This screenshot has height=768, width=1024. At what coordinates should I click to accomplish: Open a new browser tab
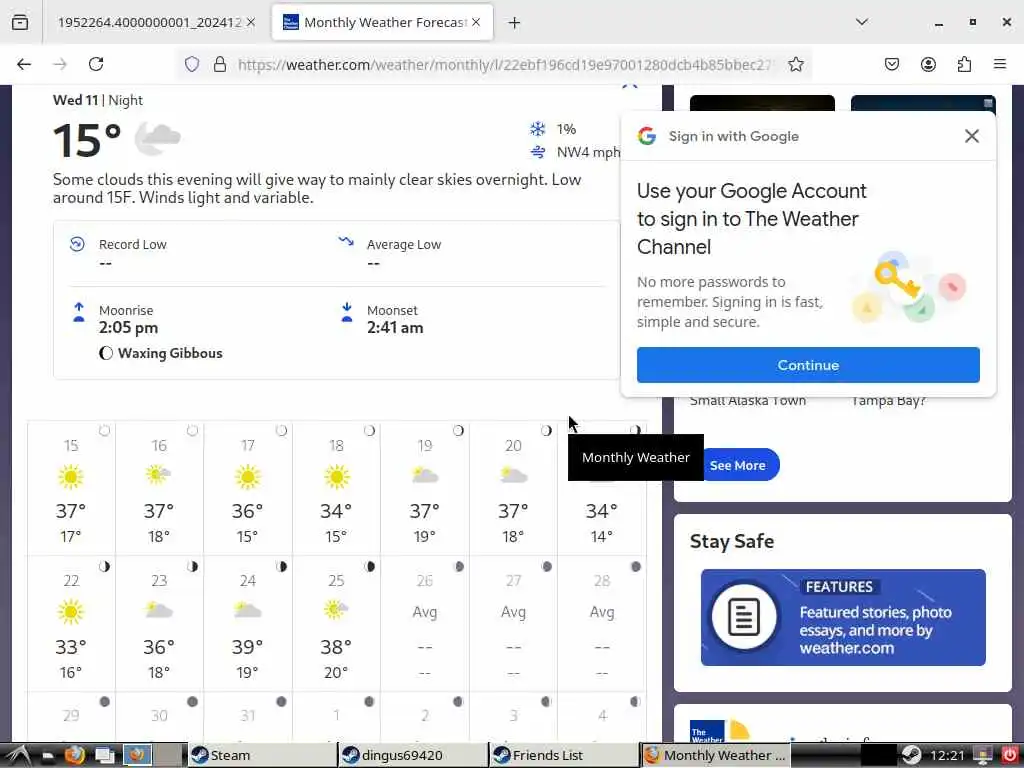[515, 23]
